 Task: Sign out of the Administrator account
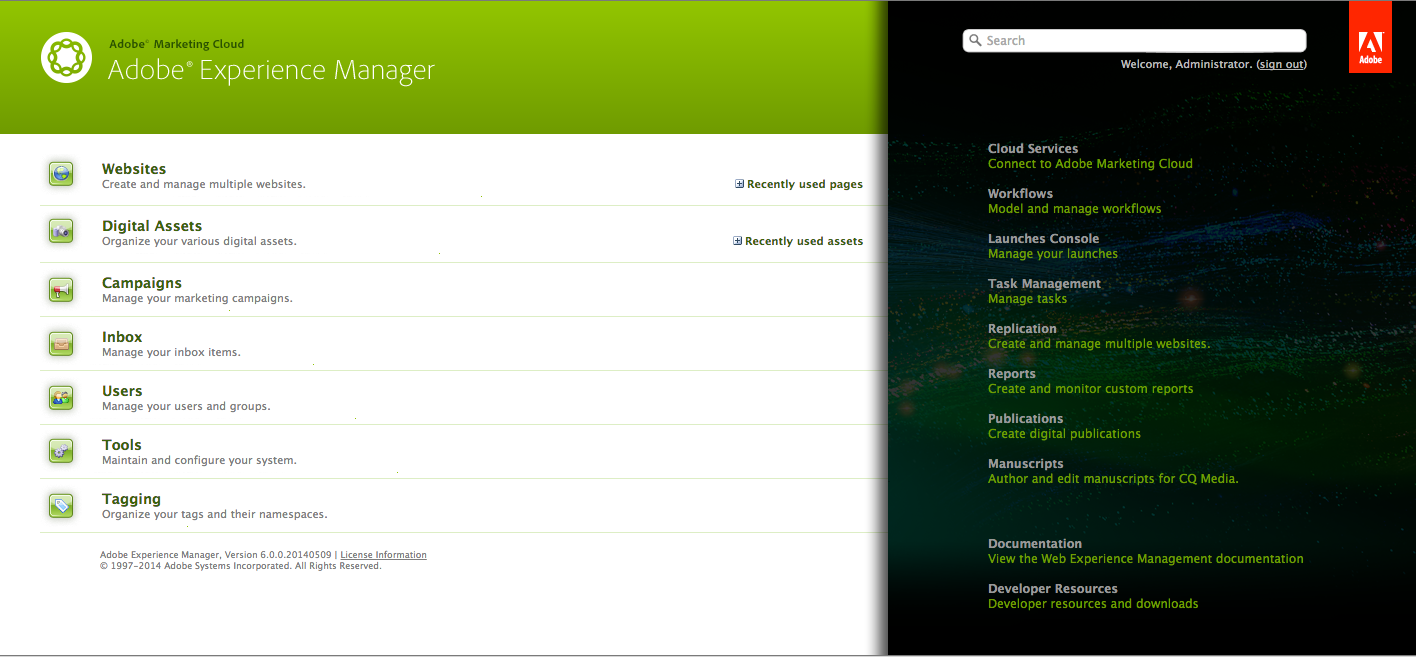click(1281, 64)
